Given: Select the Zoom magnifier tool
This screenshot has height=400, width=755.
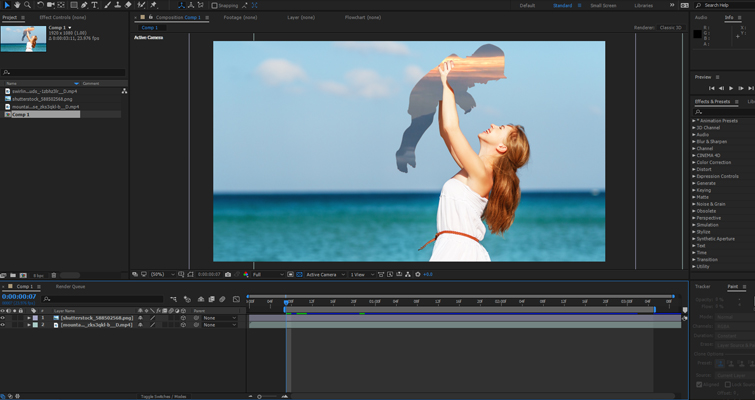Looking at the screenshot, I should tap(27, 5).
